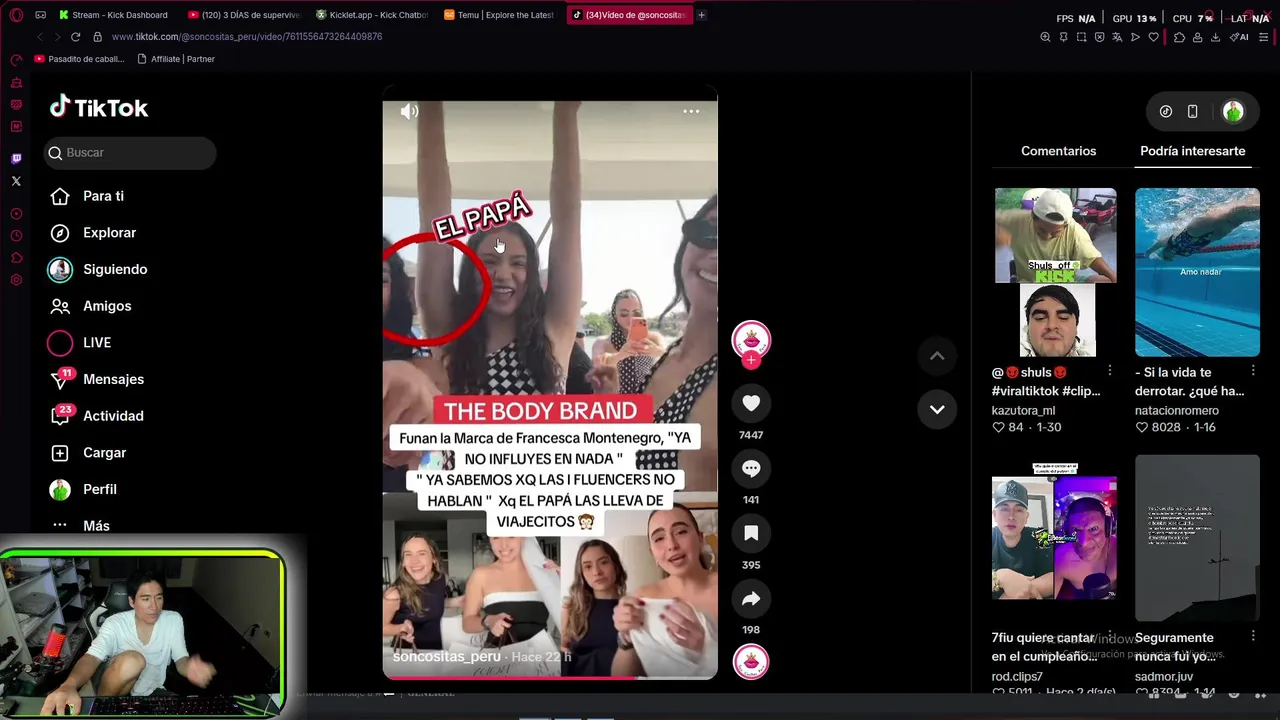
Task: Switch to Temu browser tab
Action: point(500,15)
